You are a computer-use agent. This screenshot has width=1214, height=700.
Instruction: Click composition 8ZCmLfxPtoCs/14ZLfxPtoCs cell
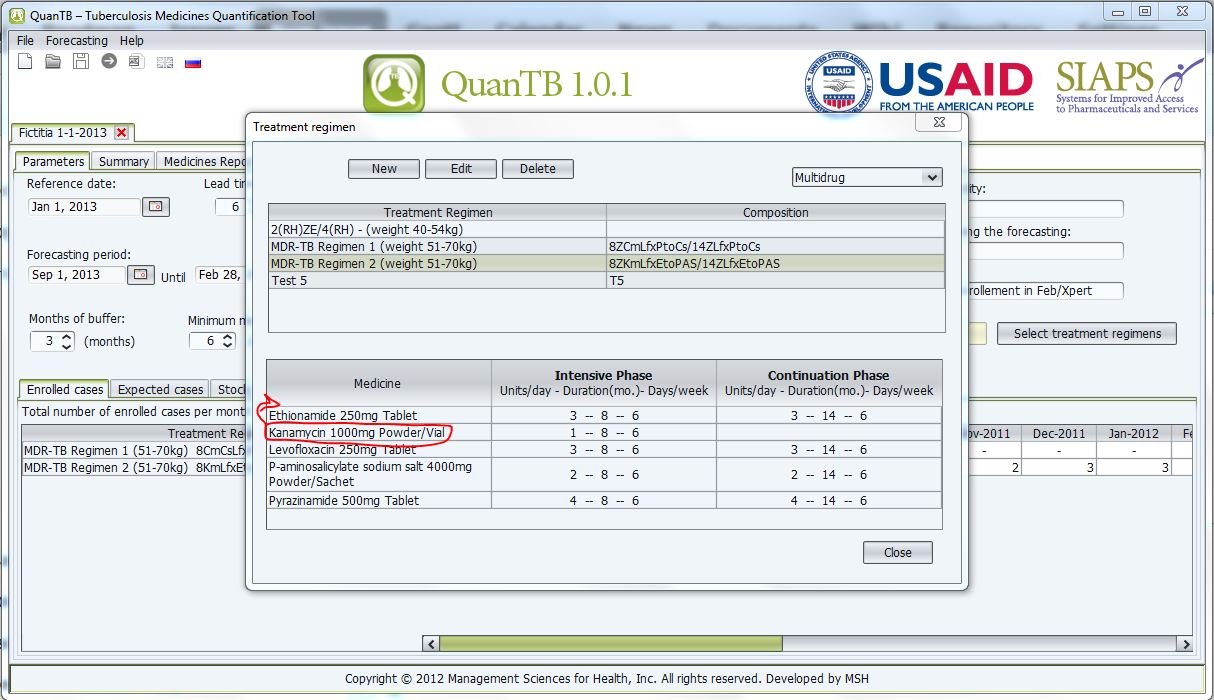click(775, 246)
